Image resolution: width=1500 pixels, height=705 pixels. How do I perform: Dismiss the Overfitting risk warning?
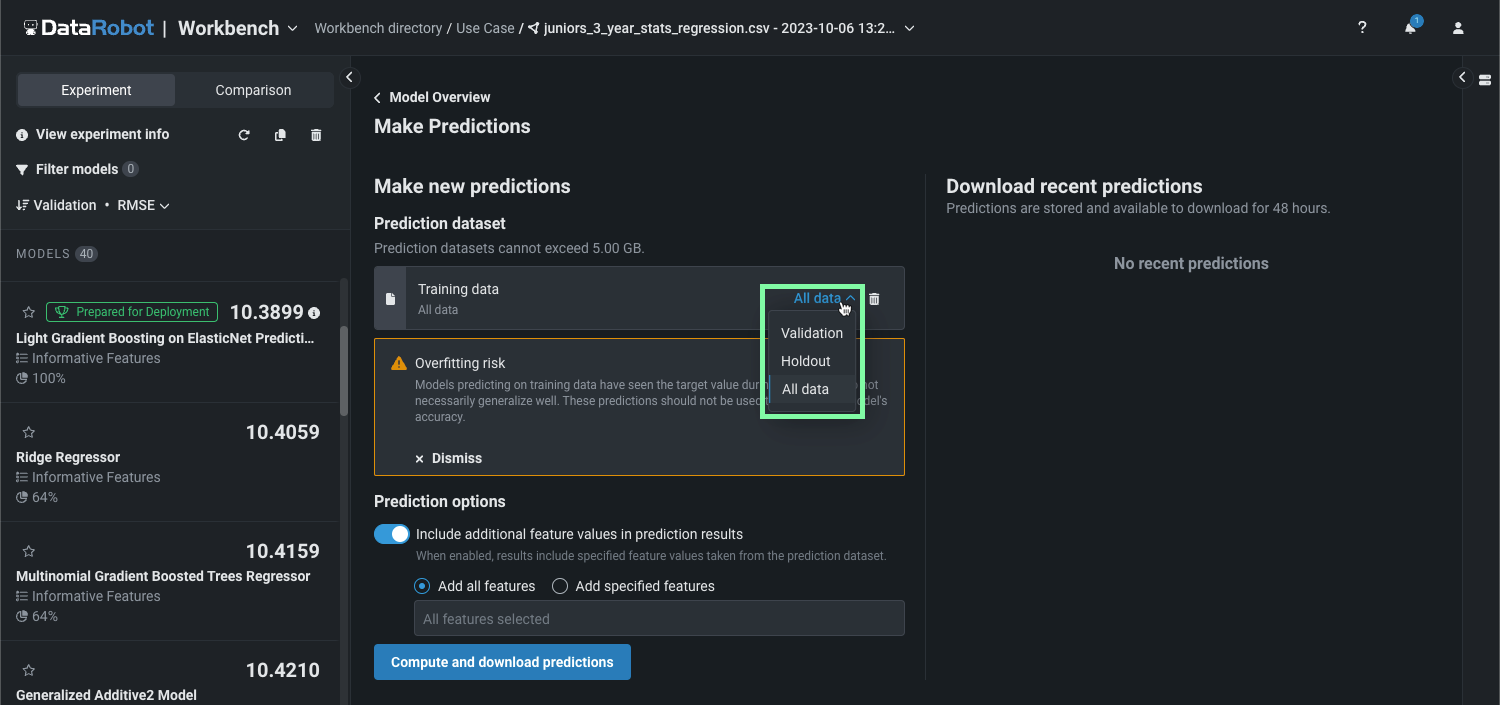coord(448,458)
